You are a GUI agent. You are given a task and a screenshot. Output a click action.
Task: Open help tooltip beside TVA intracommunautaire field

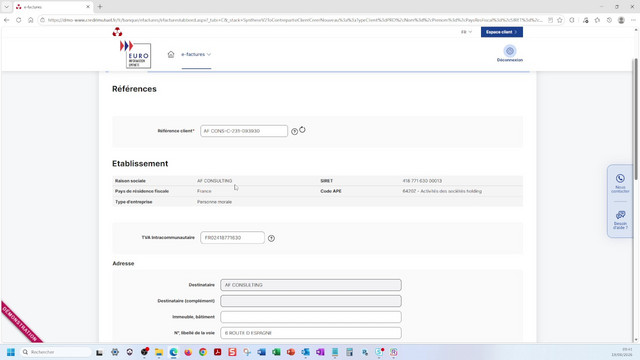pyautogui.click(x=271, y=238)
